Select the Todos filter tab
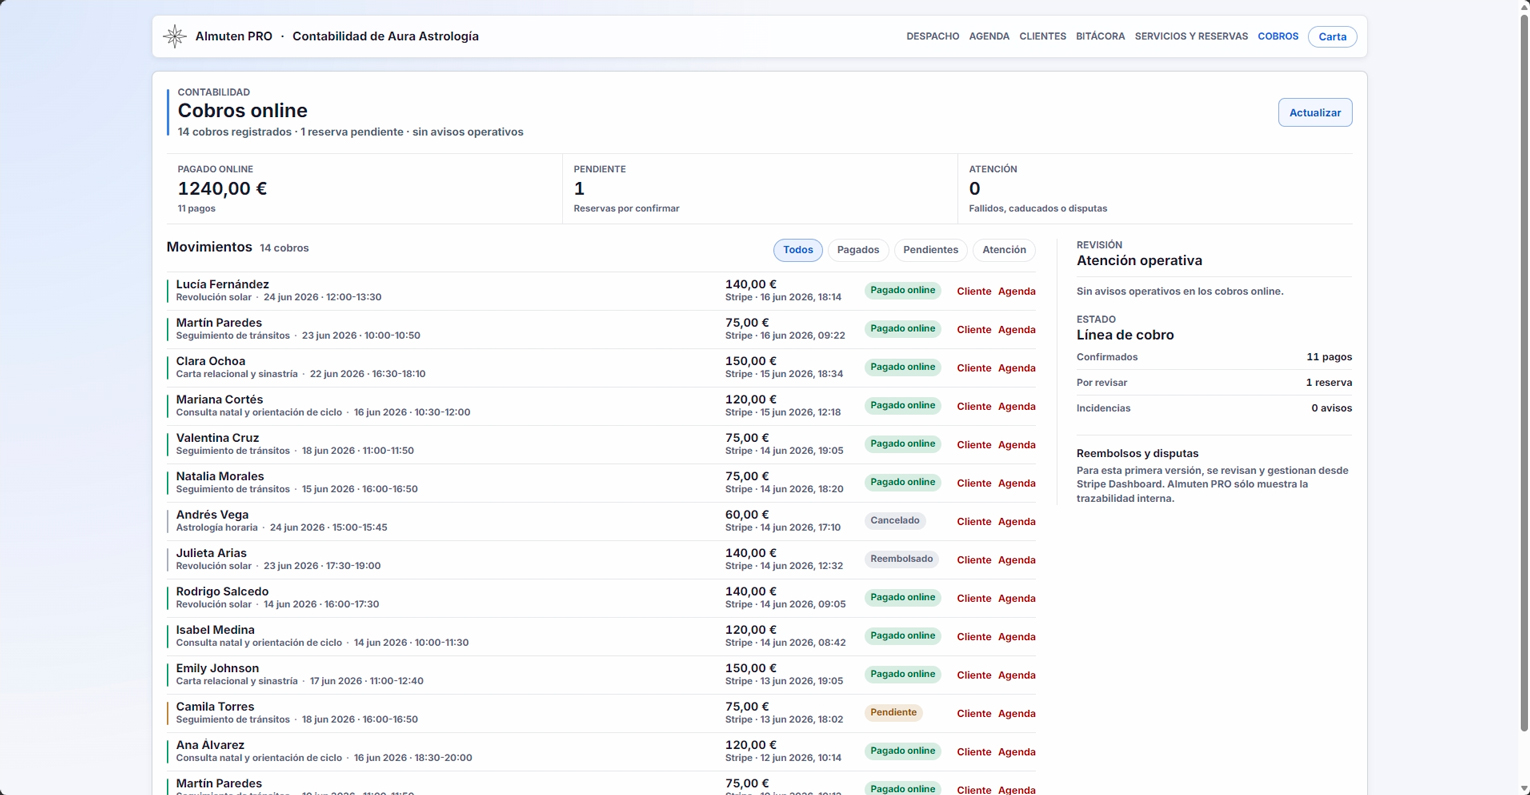1530x795 pixels. (798, 250)
